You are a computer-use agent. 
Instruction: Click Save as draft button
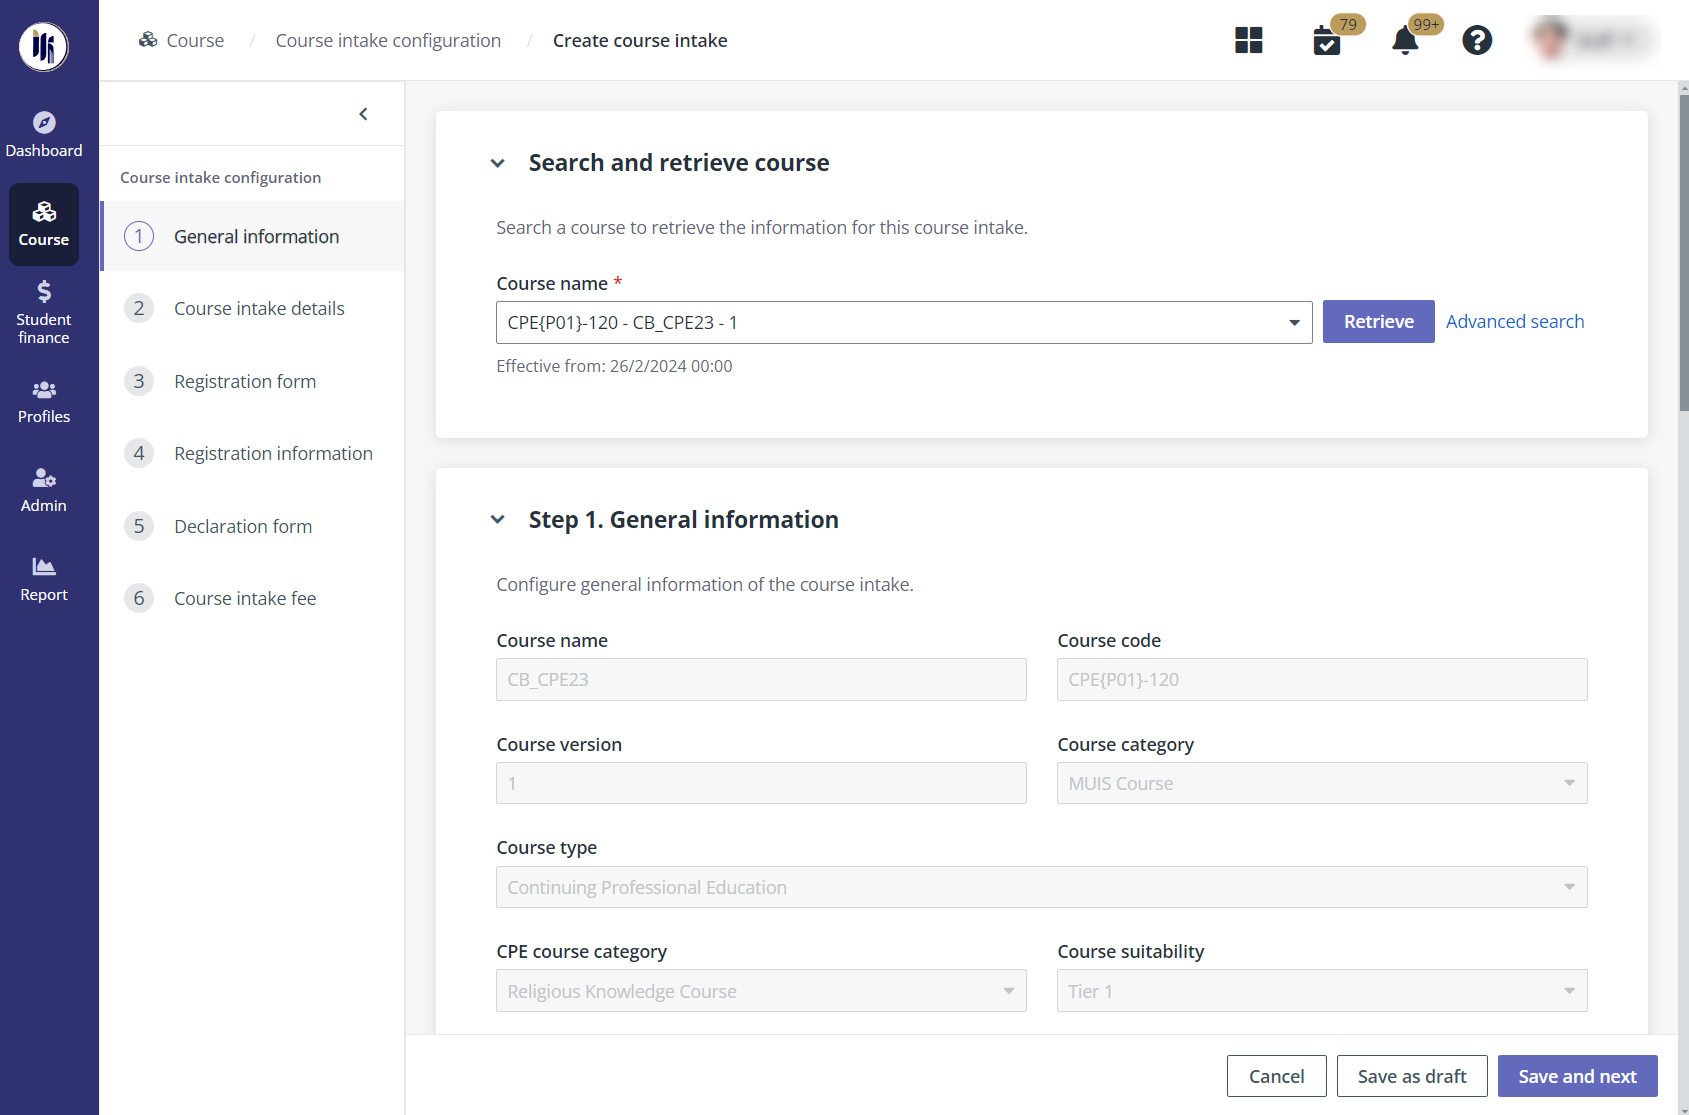(1412, 1076)
